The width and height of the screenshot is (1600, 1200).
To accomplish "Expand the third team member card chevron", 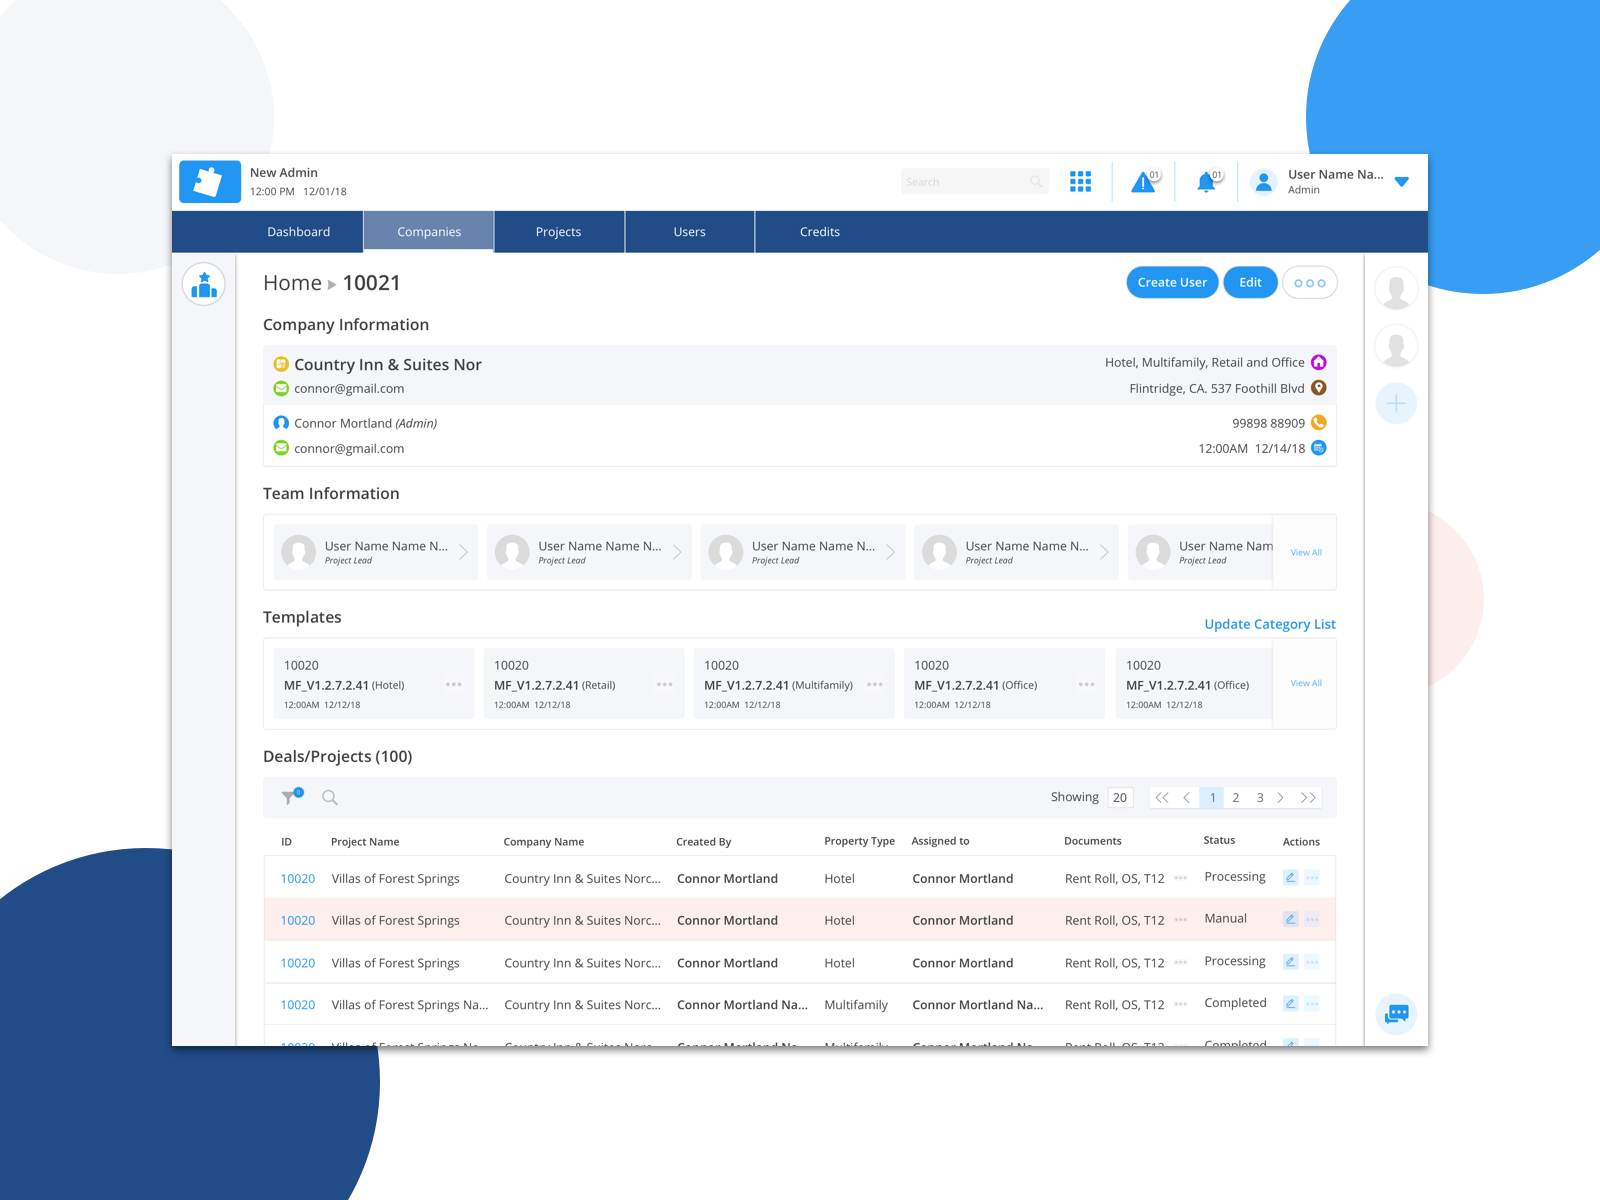I will point(891,552).
